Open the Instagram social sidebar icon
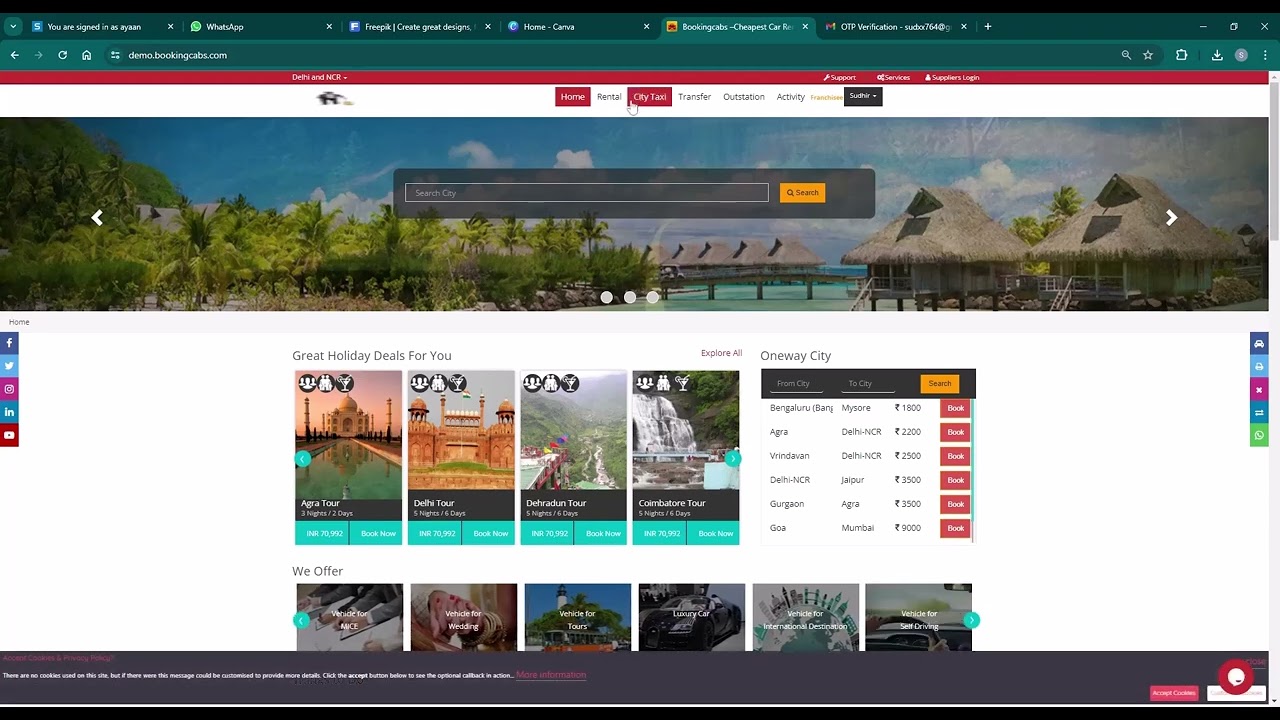This screenshot has height=720, width=1280. (9, 389)
